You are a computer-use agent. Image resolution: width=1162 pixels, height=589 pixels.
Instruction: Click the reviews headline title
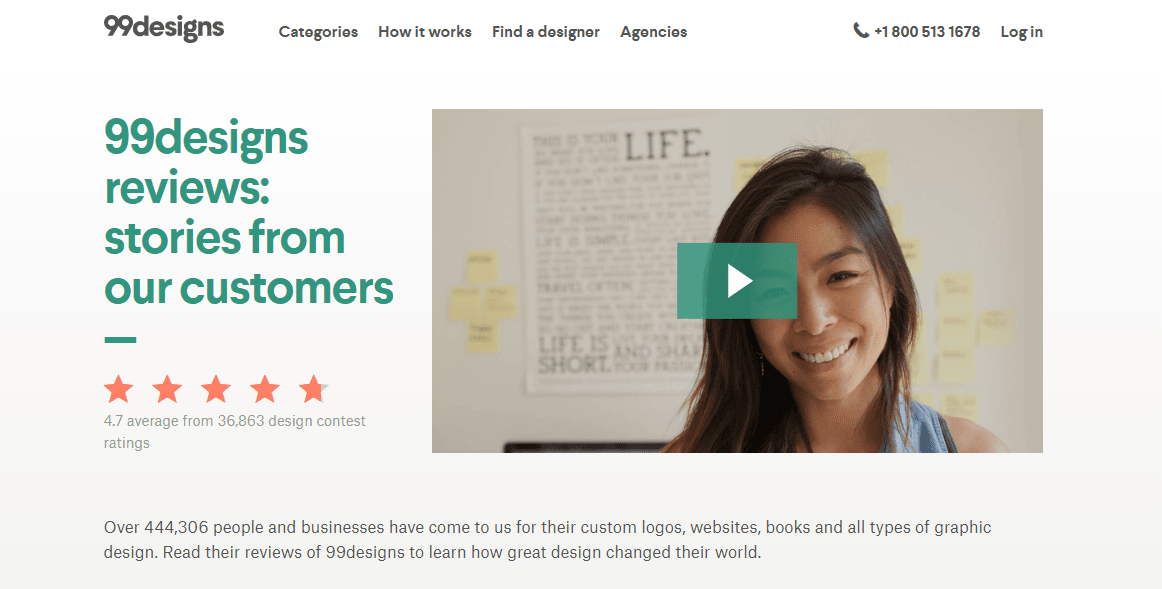[248, 213]
